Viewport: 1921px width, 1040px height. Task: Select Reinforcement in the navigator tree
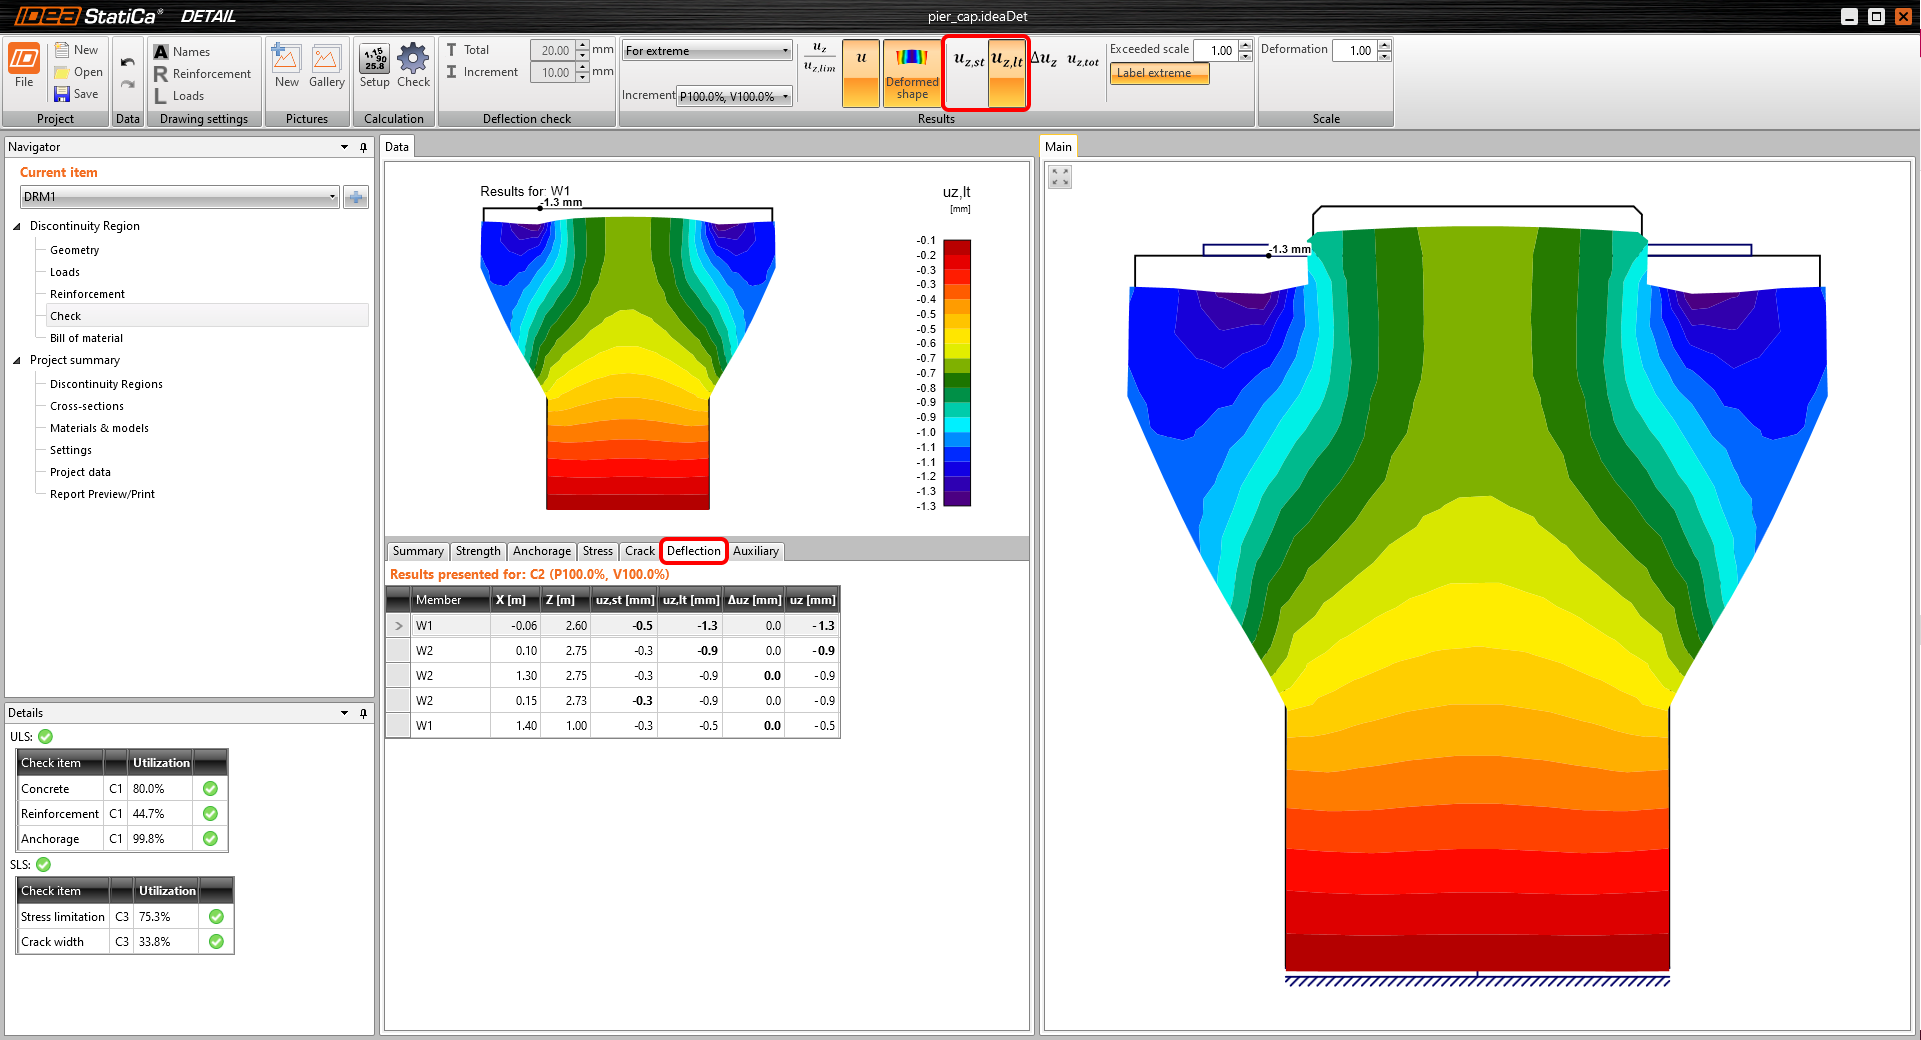tap(87, 294)
